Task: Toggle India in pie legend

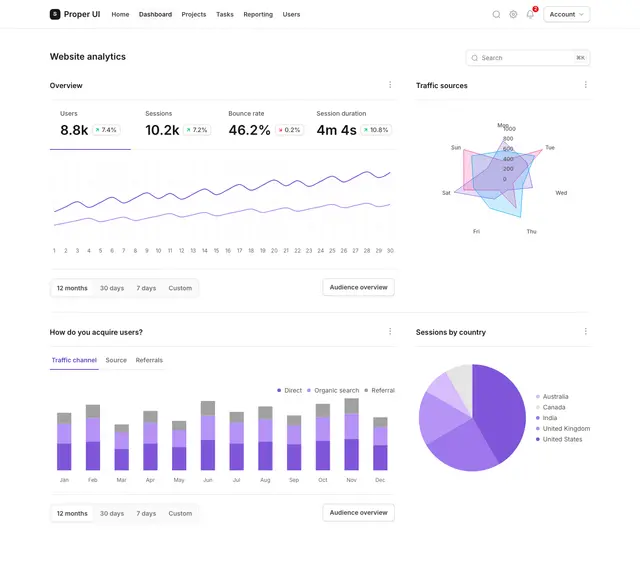Action: point(547,418)
